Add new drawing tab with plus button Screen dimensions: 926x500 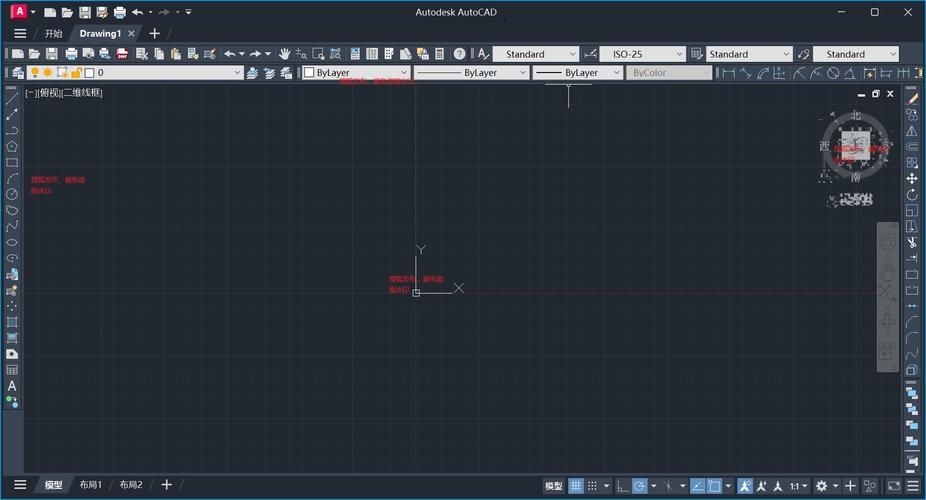(x=154, y=33)
